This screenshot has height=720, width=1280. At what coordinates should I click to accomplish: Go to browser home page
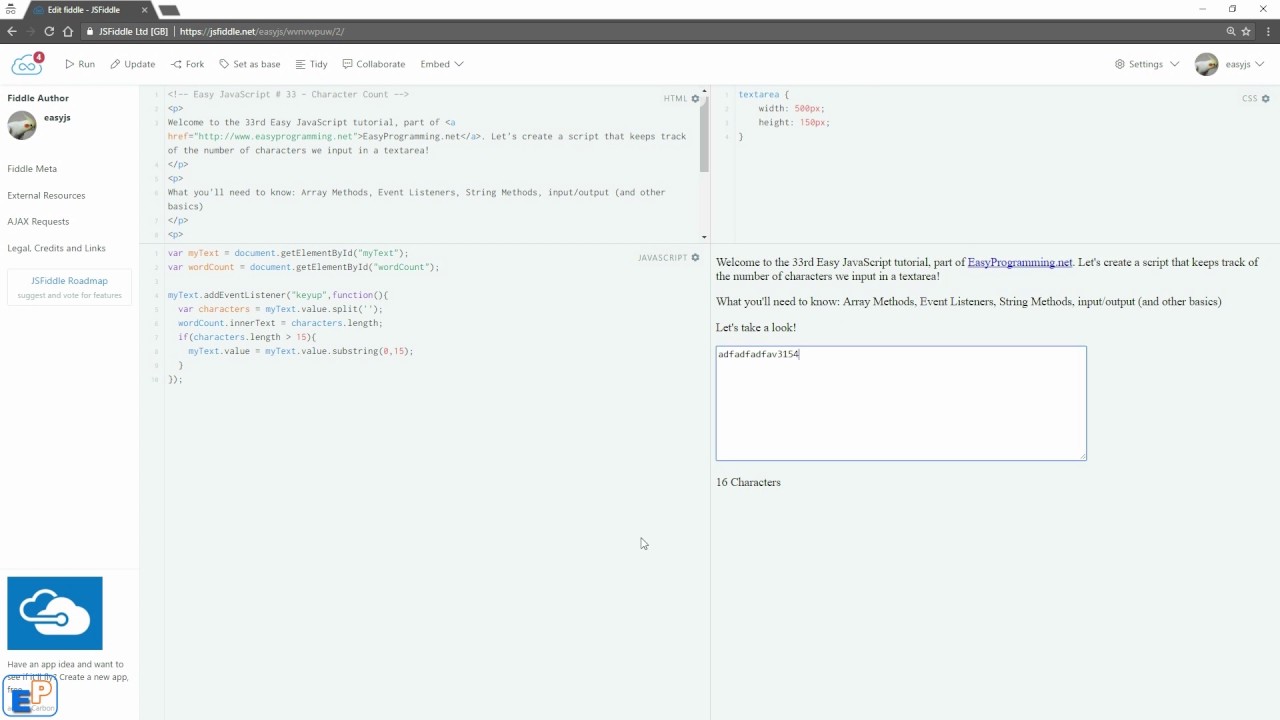point(68,31)
